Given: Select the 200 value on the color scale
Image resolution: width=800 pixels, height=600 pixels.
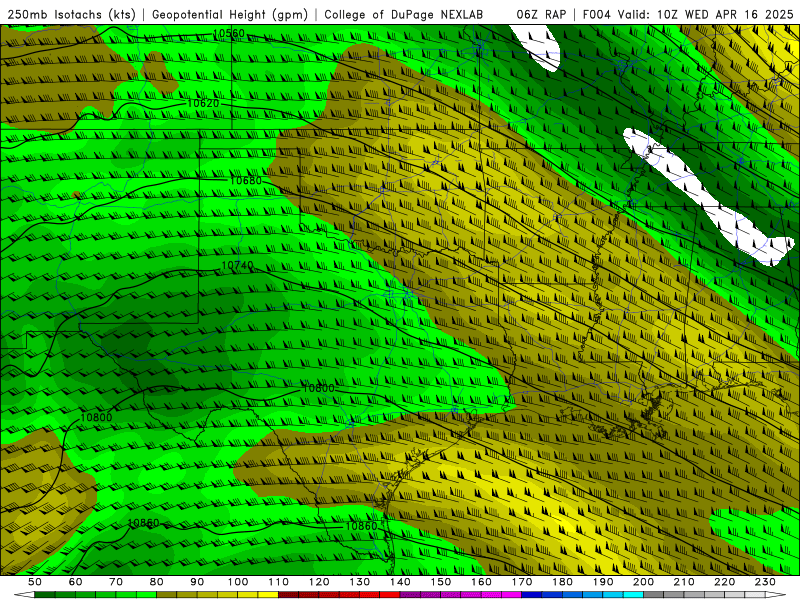Looking at the screenshot, I should point(643,582).
